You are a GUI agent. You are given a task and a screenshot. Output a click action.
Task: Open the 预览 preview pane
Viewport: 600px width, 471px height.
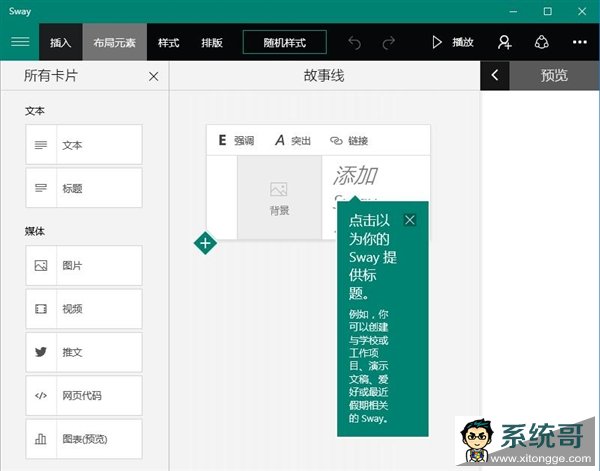(x=554, y=75)
